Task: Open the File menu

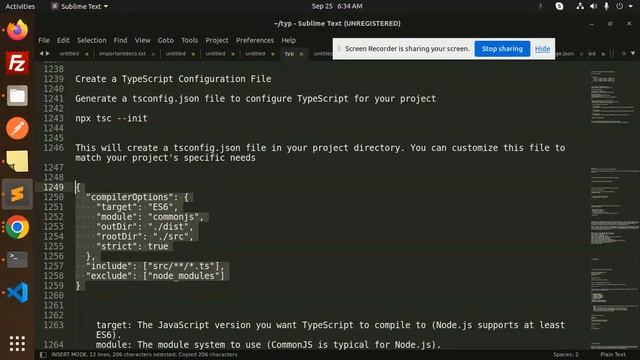Action: pyautogui.click(x=44, y=40)
